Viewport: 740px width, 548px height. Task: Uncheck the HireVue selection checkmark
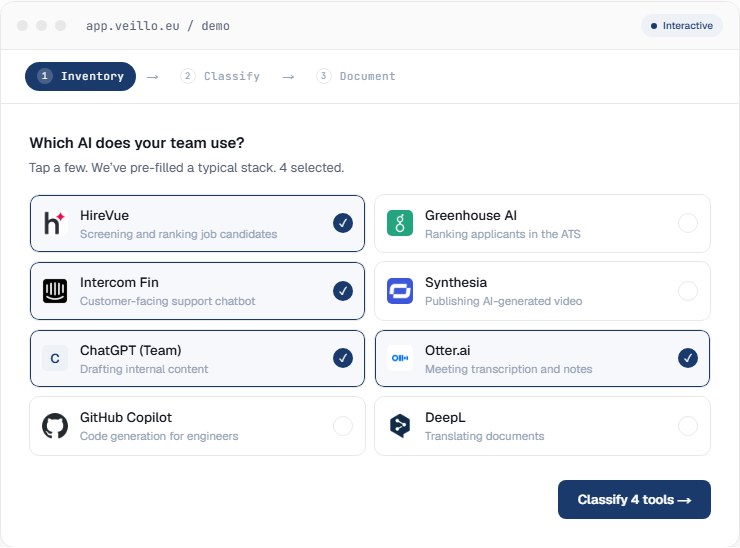tap(343, 223)
